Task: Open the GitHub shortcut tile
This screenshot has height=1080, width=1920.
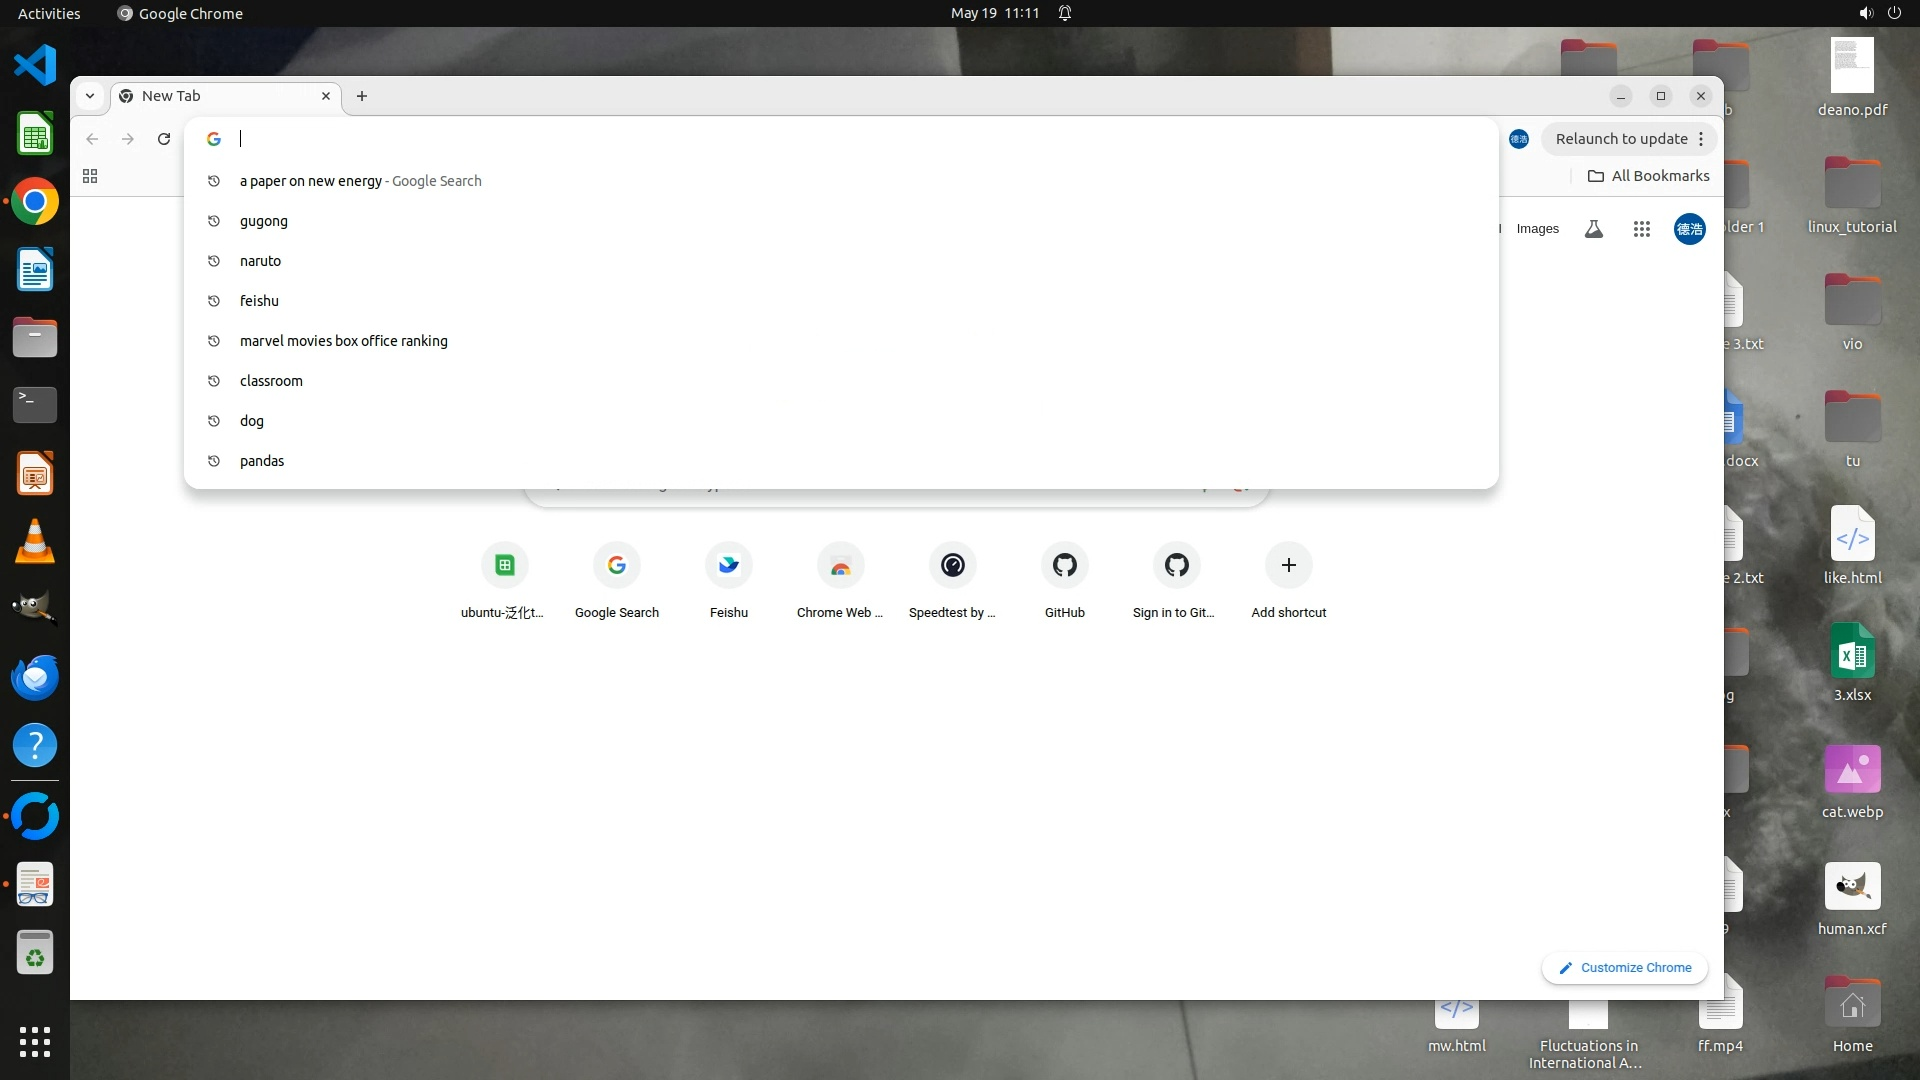Action: coord(1064,565)
